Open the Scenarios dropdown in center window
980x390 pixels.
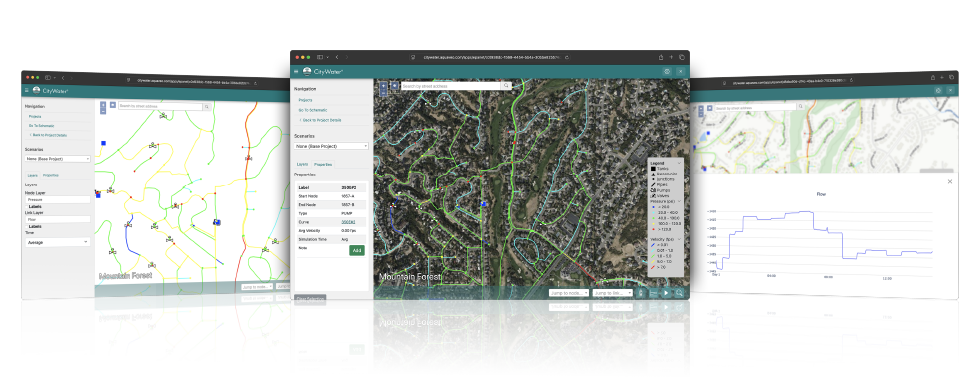(x=331, y=146)
